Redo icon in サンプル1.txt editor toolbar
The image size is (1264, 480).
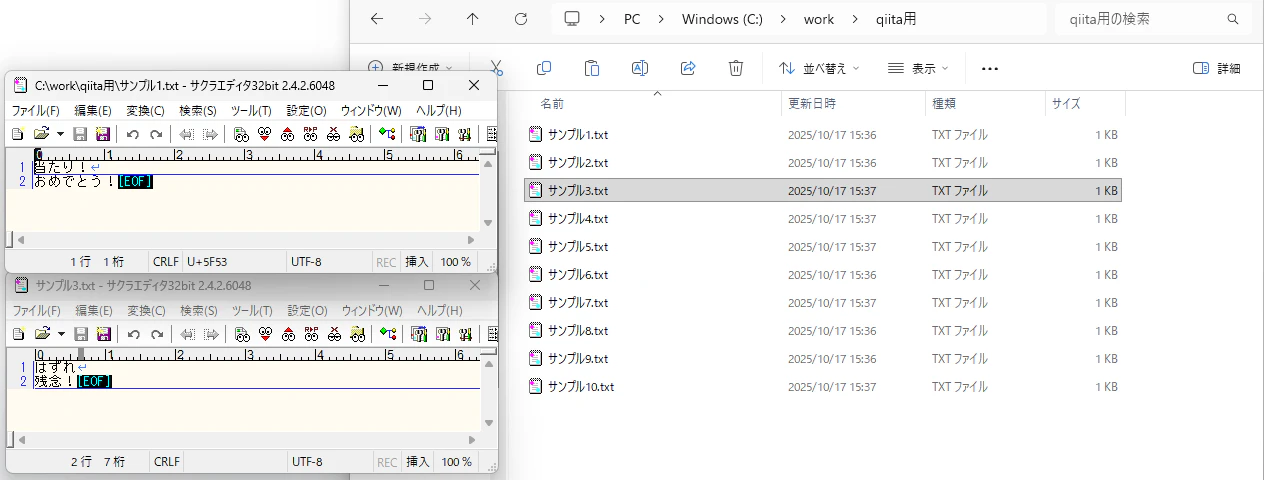pos(156,134)
